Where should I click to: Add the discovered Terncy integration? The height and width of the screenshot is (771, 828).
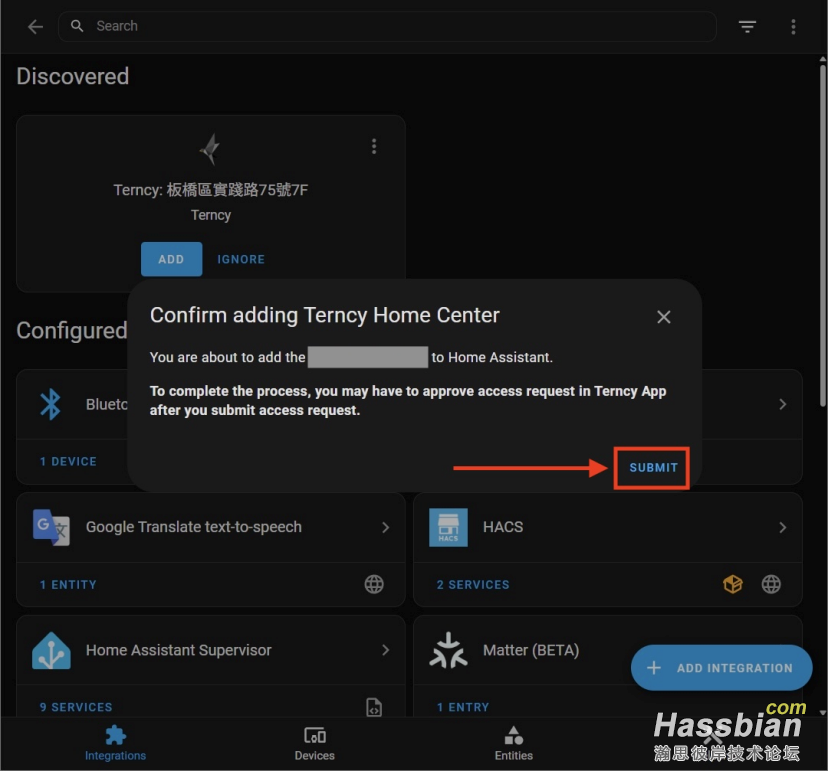pyautogui.click(x=172, y=259)
